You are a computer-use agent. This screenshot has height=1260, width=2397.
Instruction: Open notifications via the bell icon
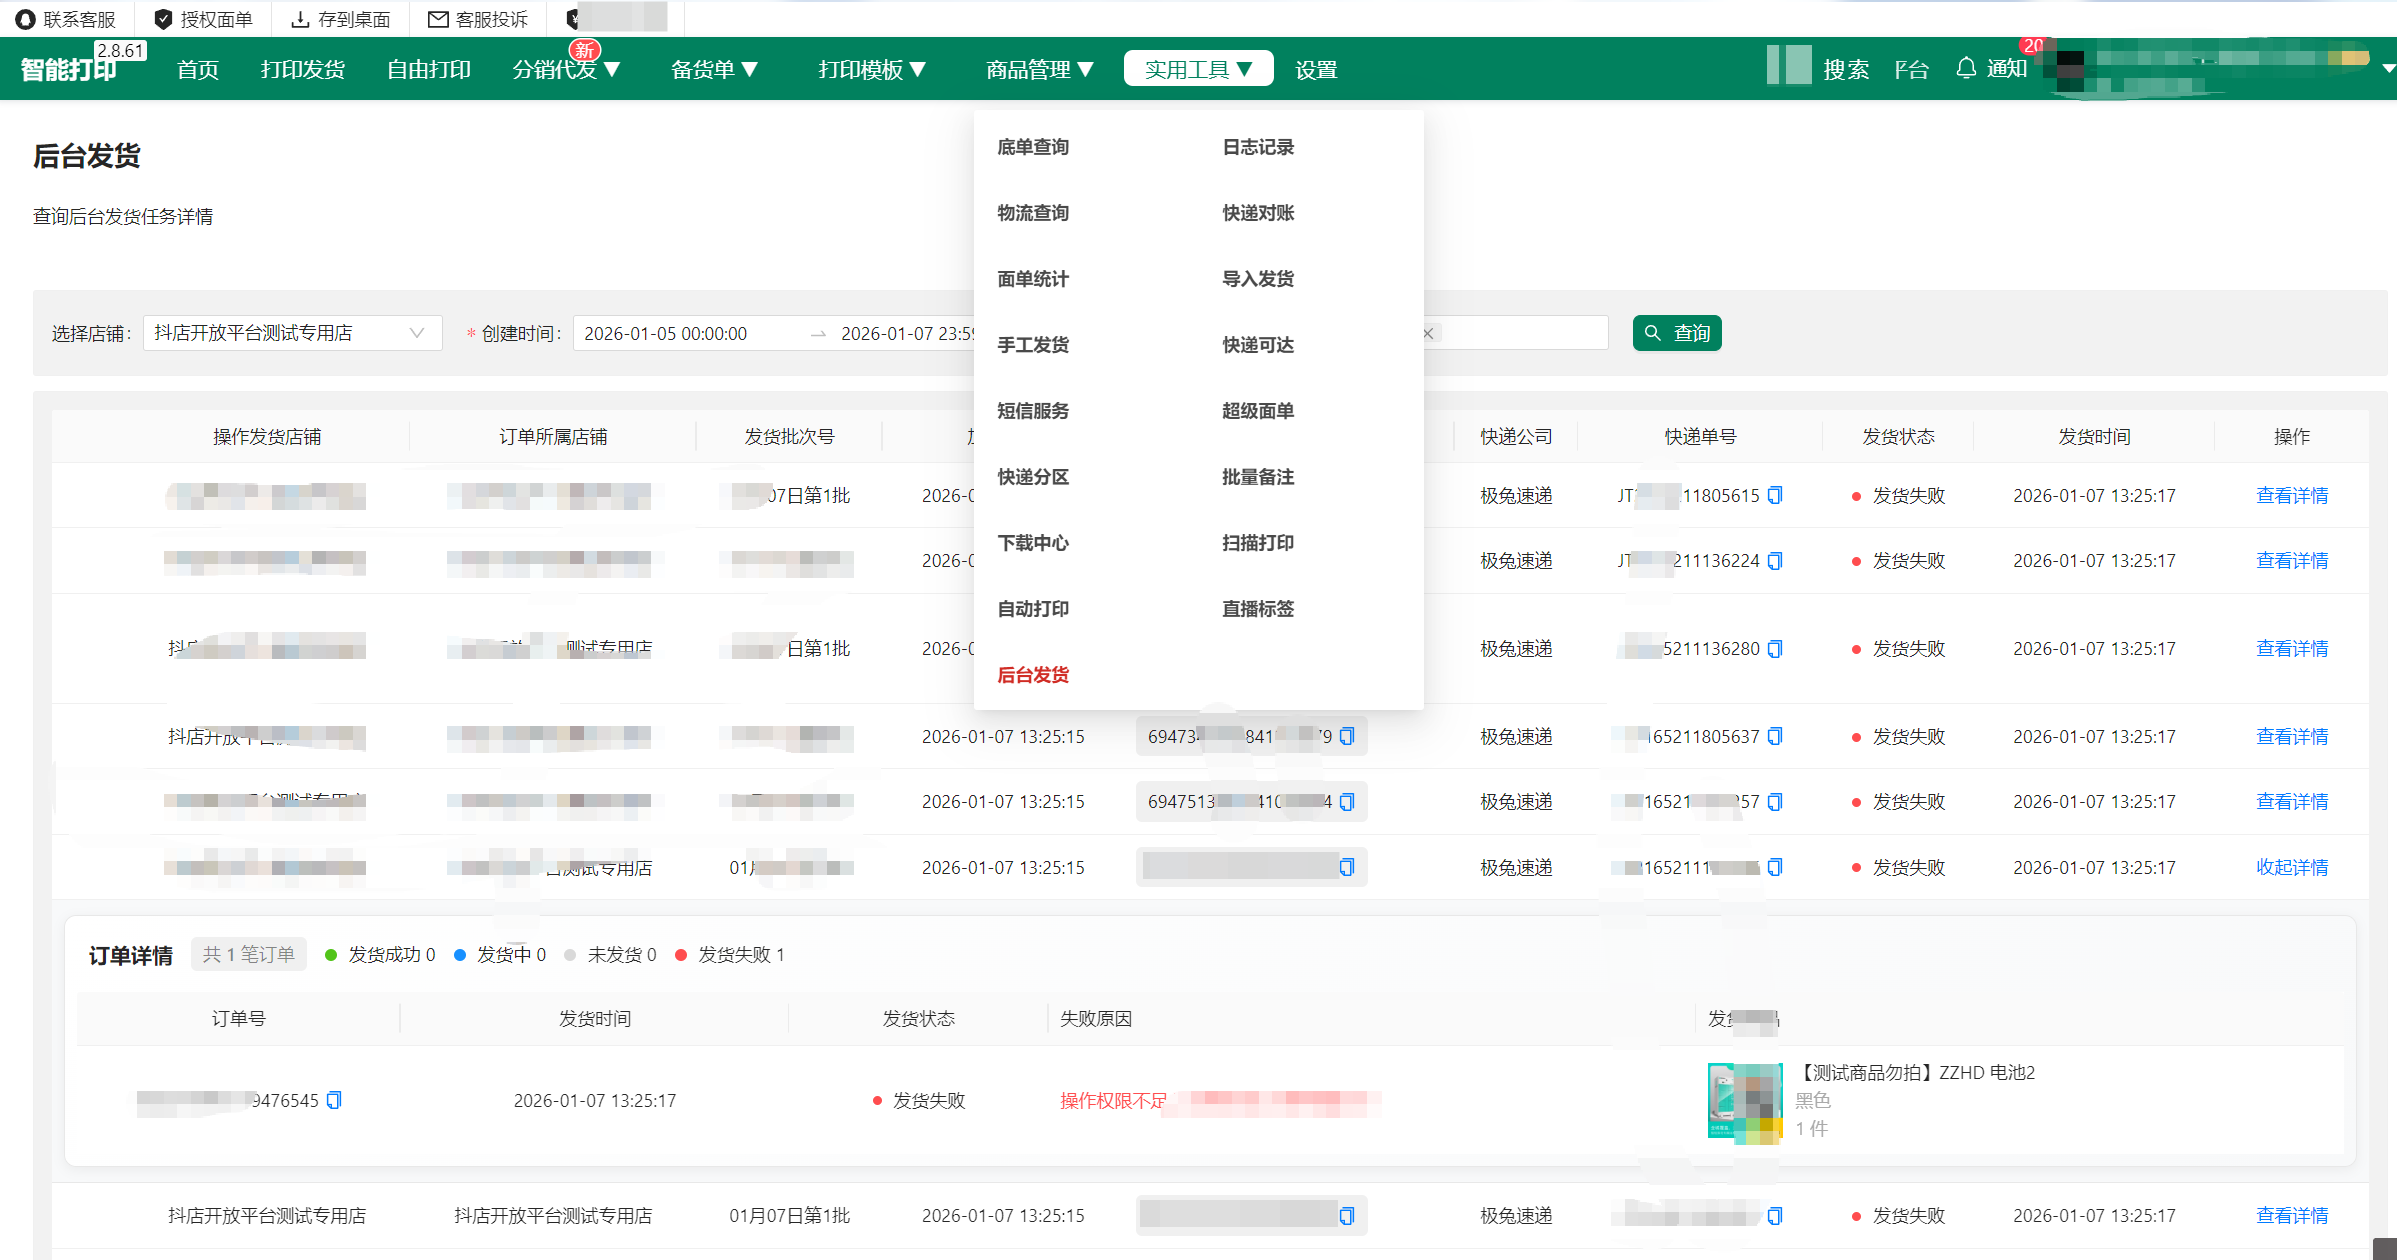pyautogui.click(x=1966, y=68)
